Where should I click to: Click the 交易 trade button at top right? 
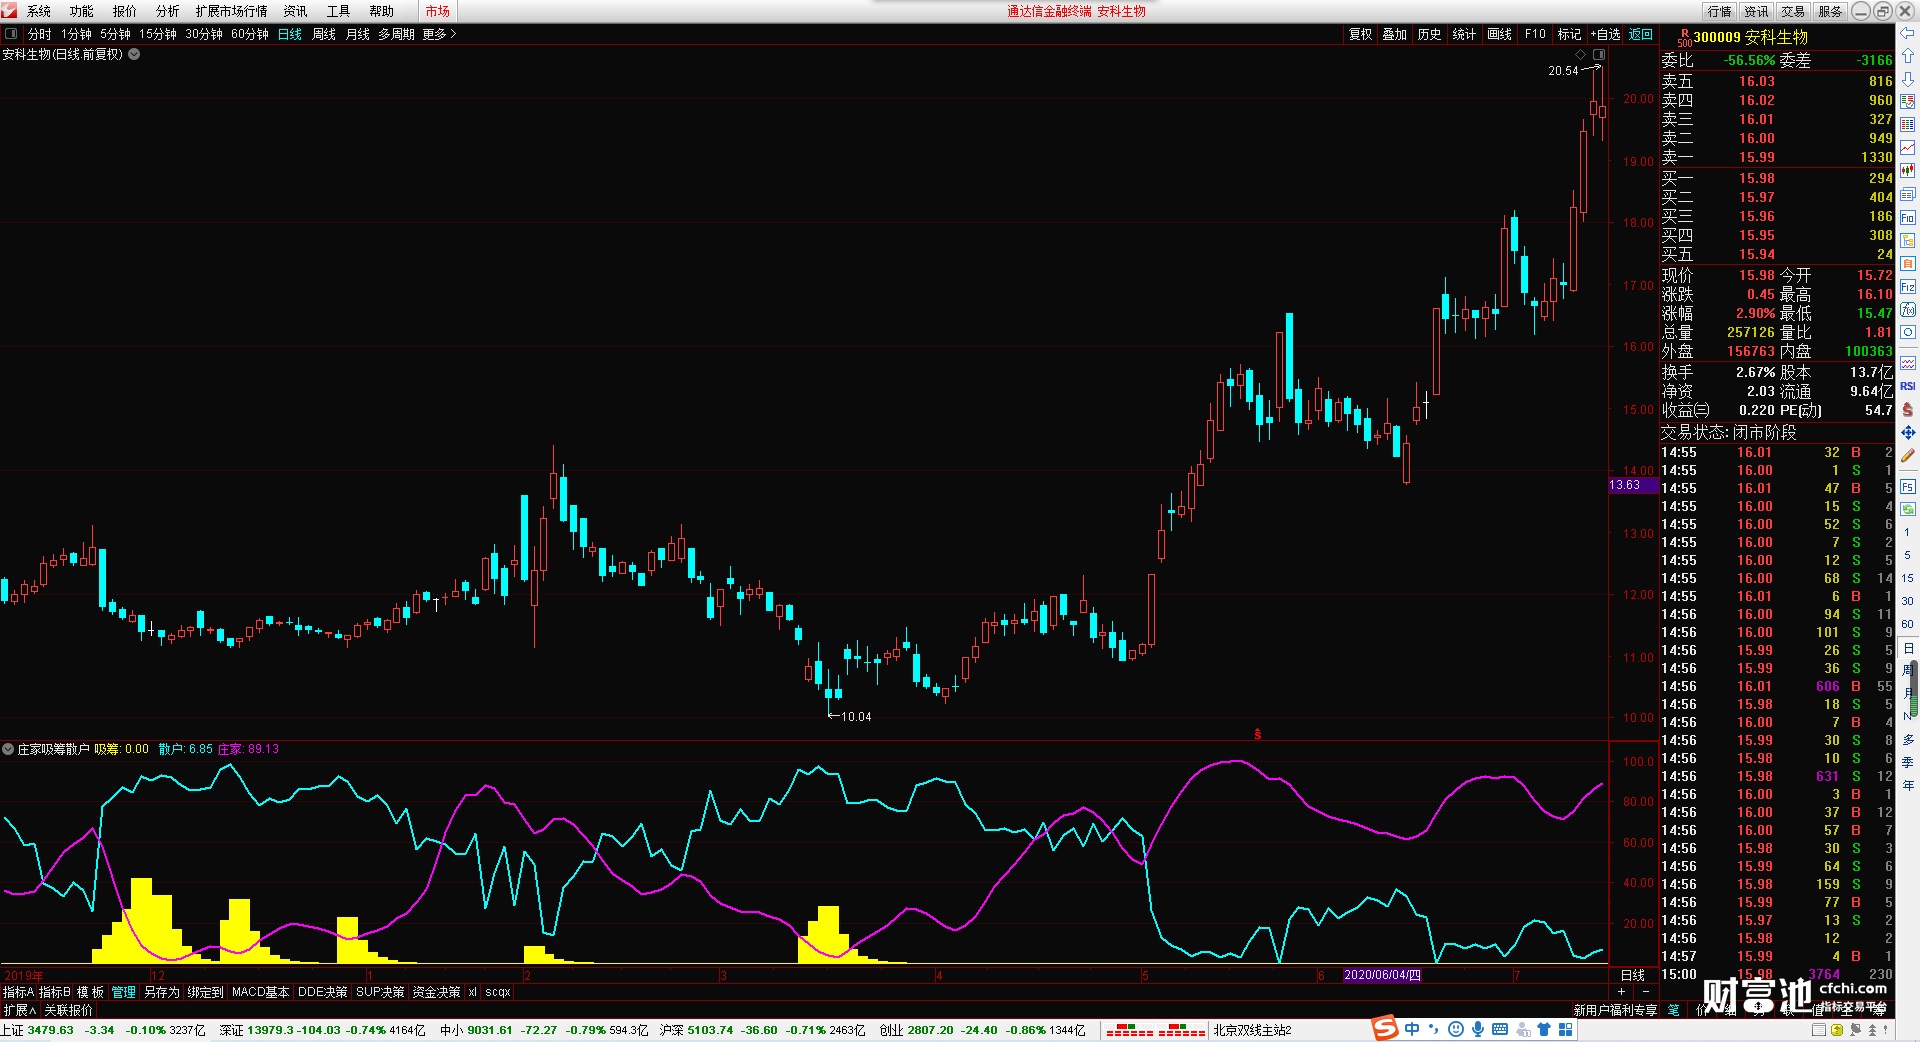tap(1793, 11)
